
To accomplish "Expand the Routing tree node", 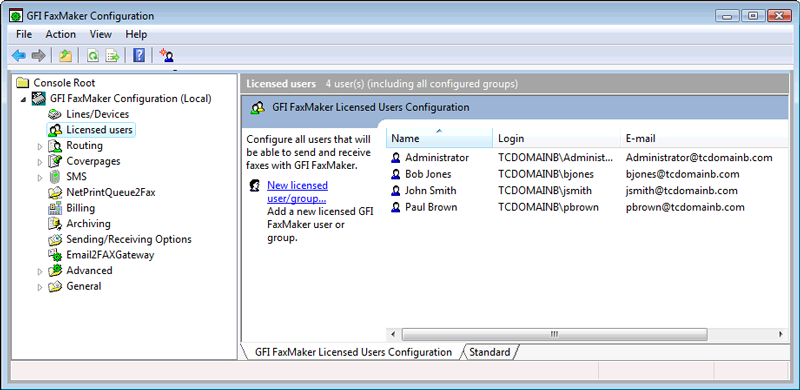I will pyautogui.click(x=40, y=147).
